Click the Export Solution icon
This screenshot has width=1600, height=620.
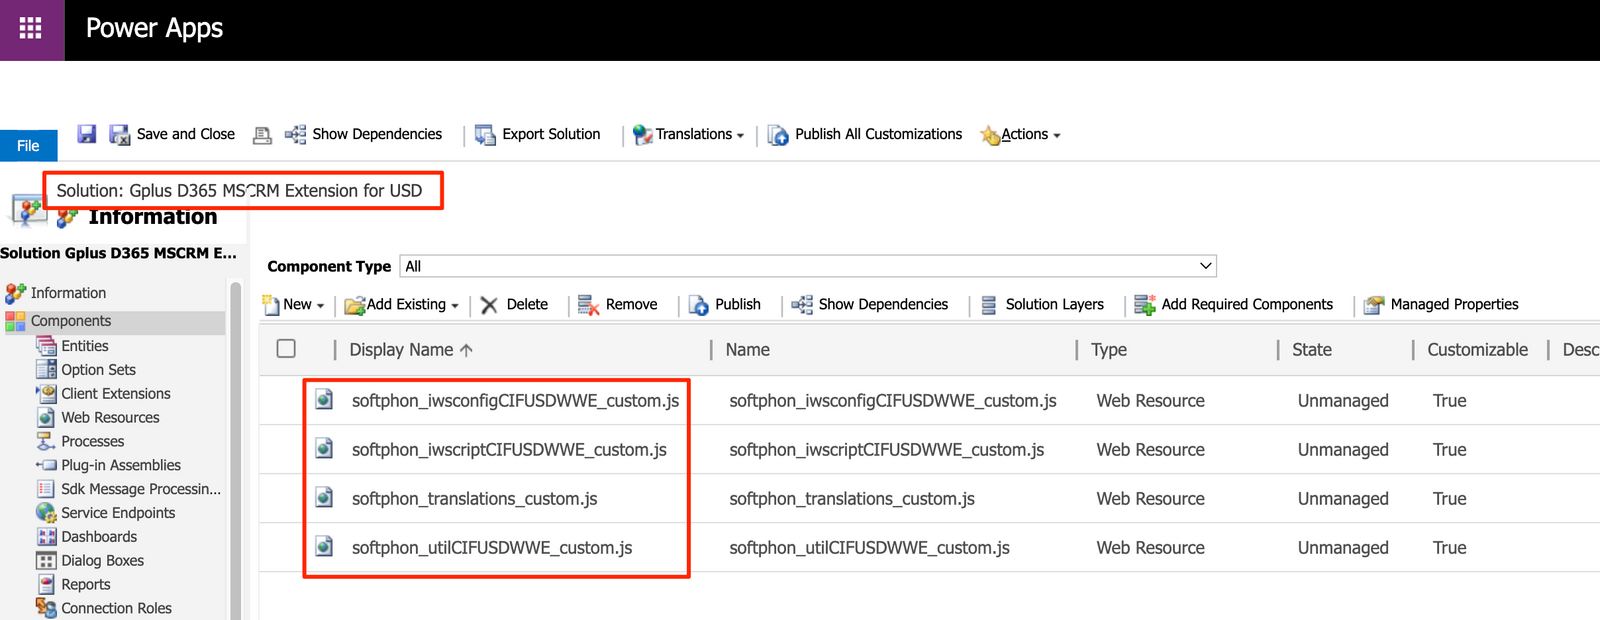[485, 135]
